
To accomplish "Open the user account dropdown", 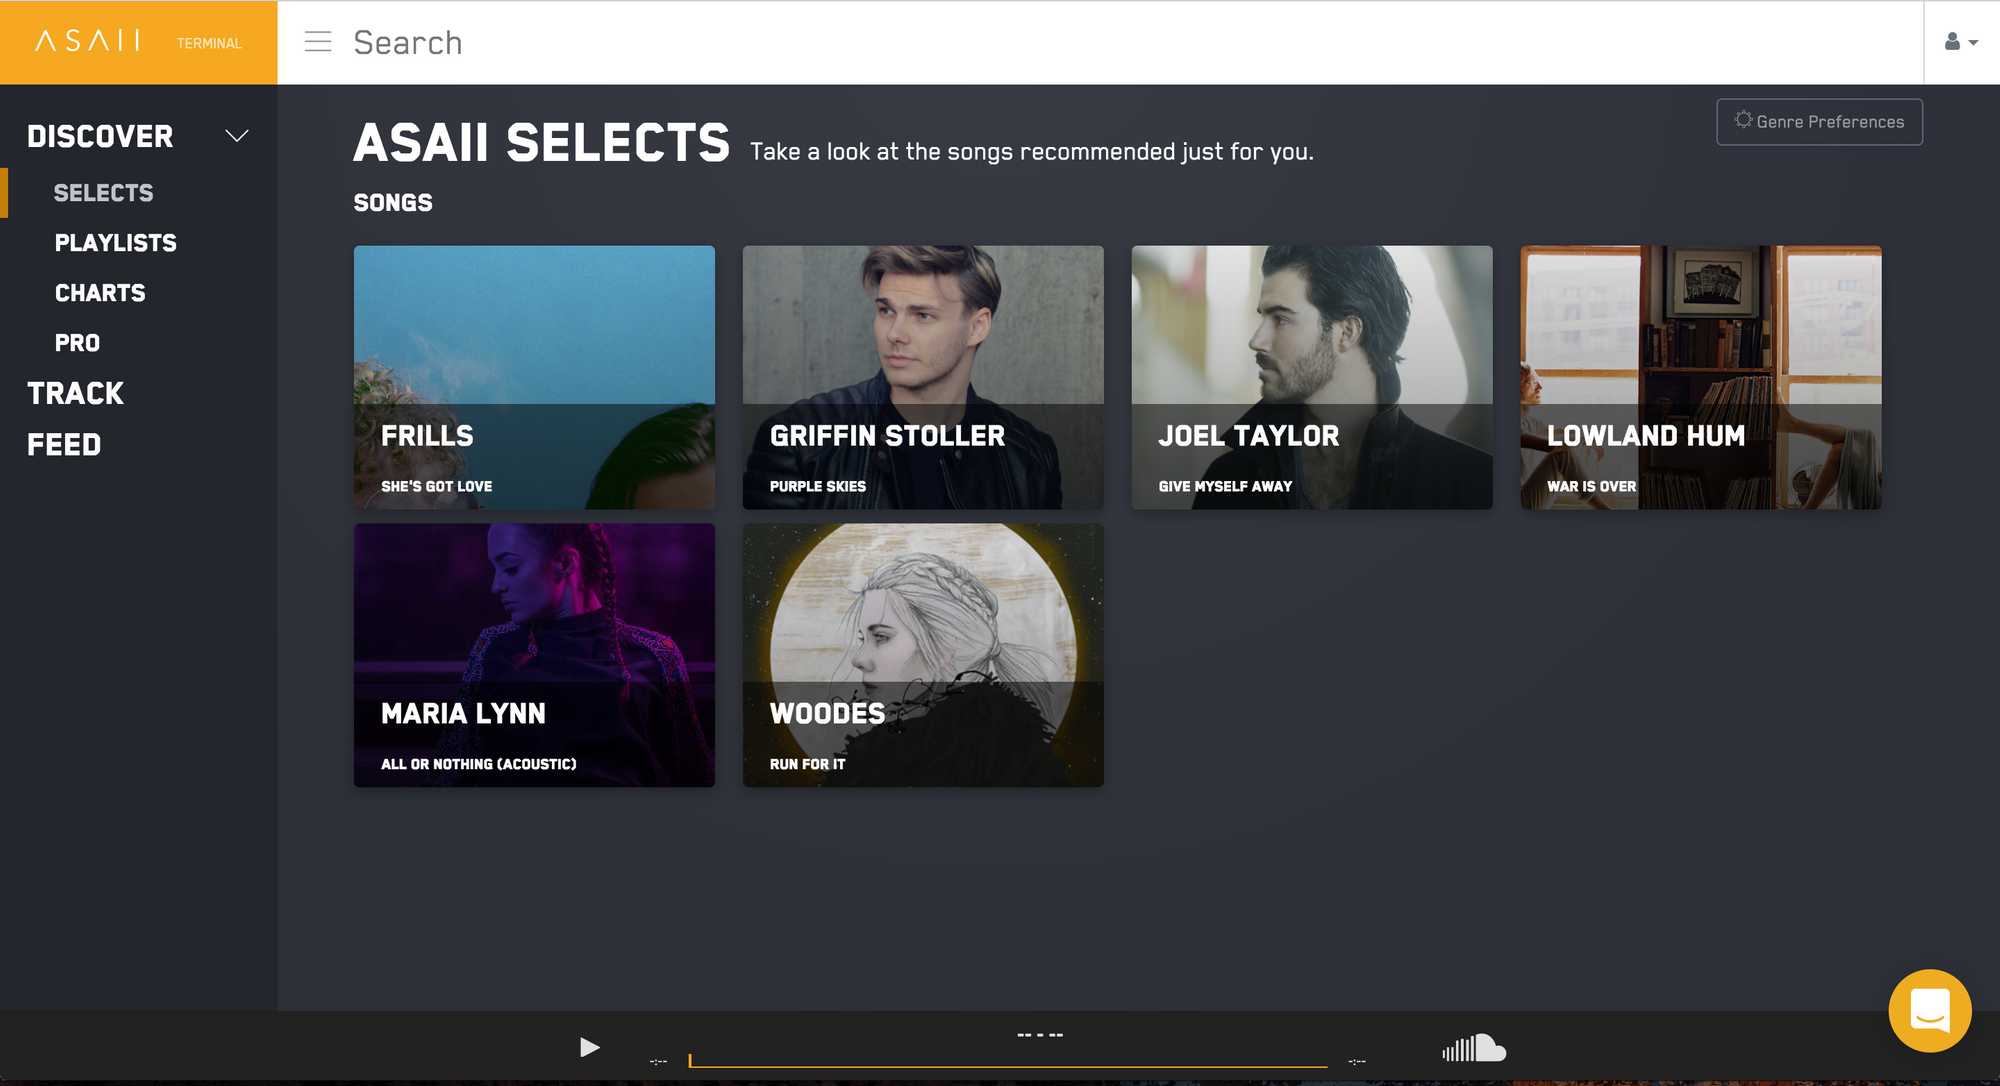I will tap(1961, 42).
